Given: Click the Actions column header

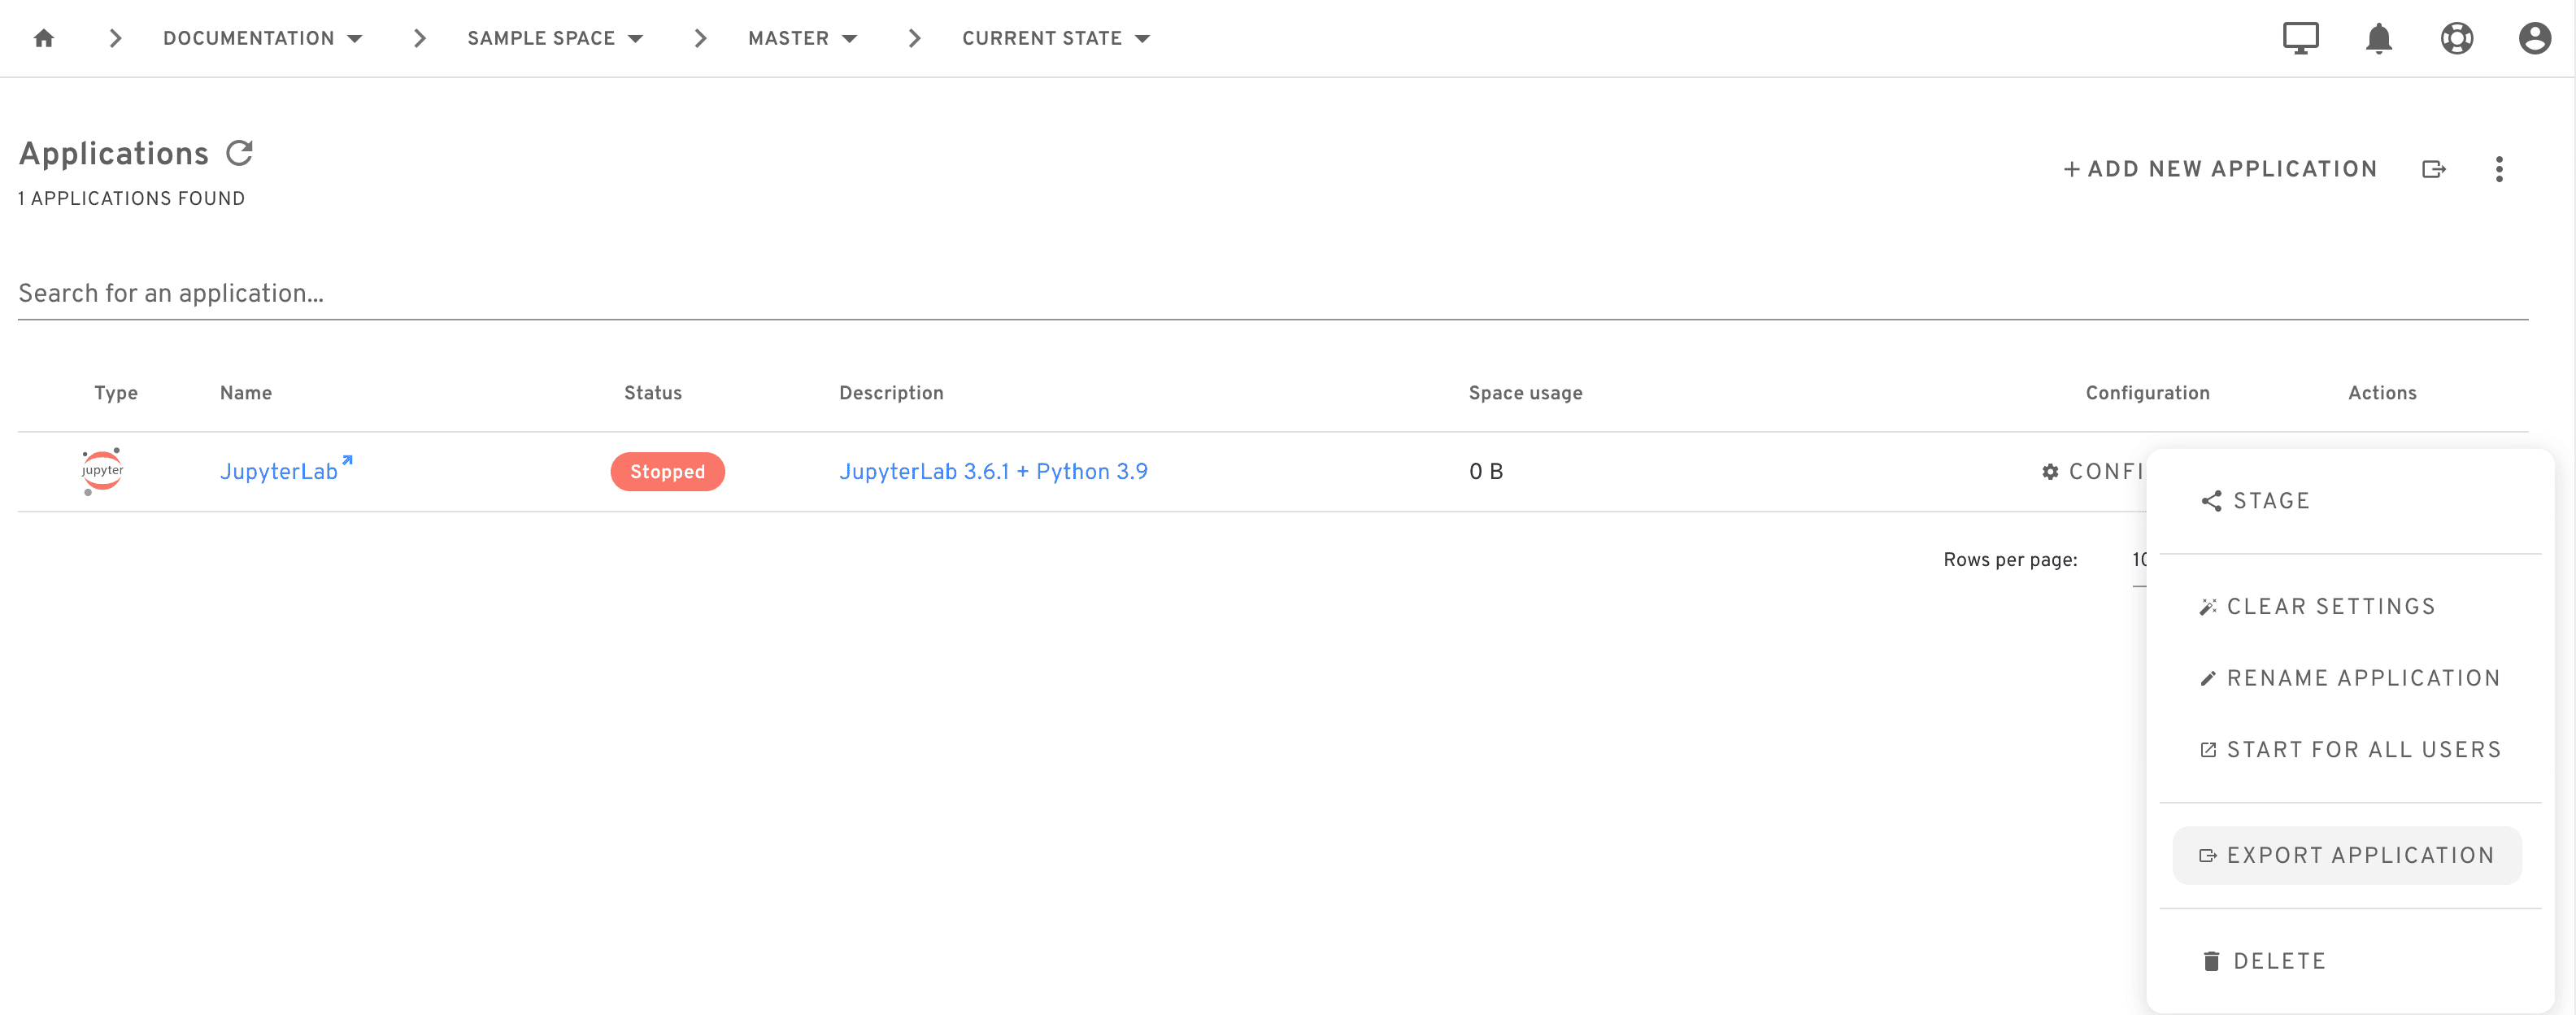Looking at the screenshot, I should (2382, 393).
